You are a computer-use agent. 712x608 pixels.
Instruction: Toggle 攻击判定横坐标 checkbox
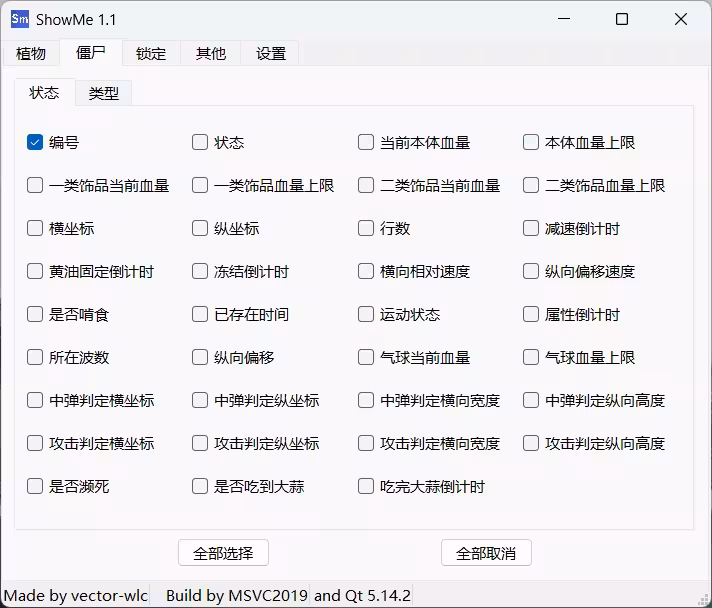click(35, 443)
